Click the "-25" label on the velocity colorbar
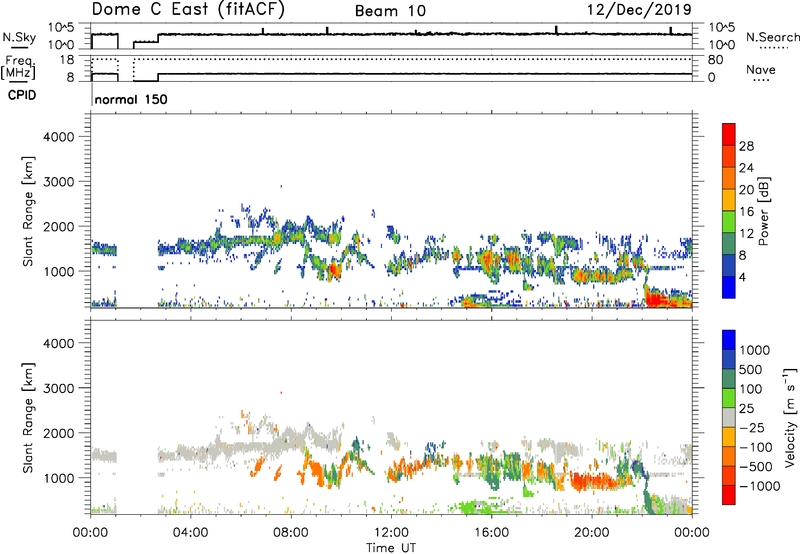This screenshot has height=554, width=800. [x=751, y=428]
